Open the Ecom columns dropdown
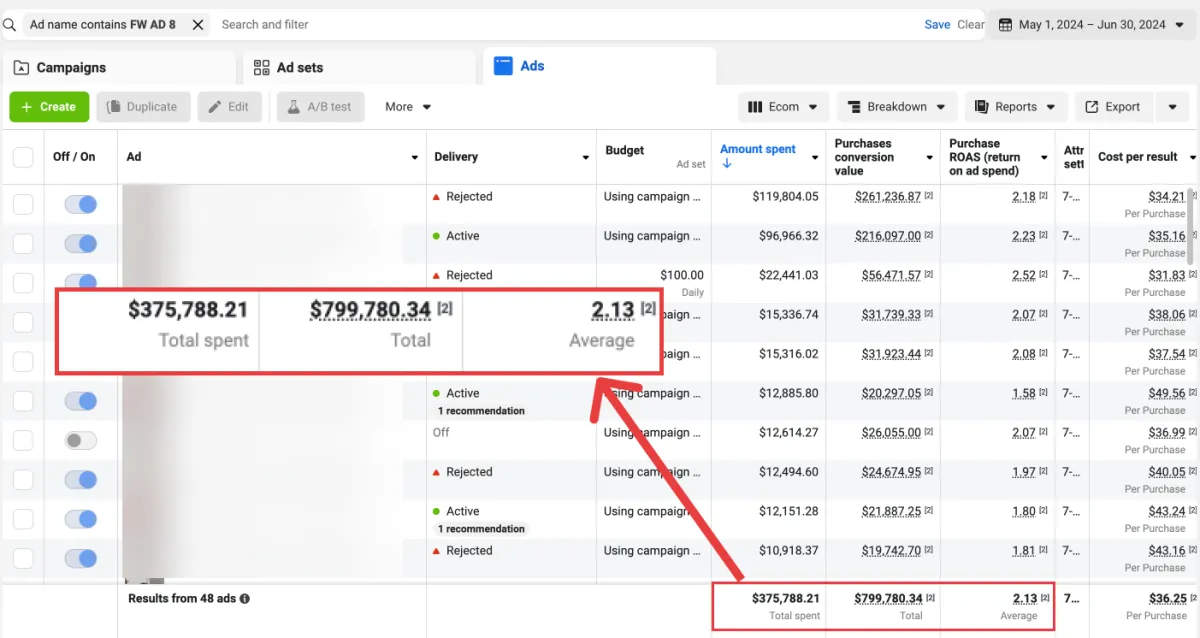The height and width of the screenshot is (638, 1200). (783, 107)
